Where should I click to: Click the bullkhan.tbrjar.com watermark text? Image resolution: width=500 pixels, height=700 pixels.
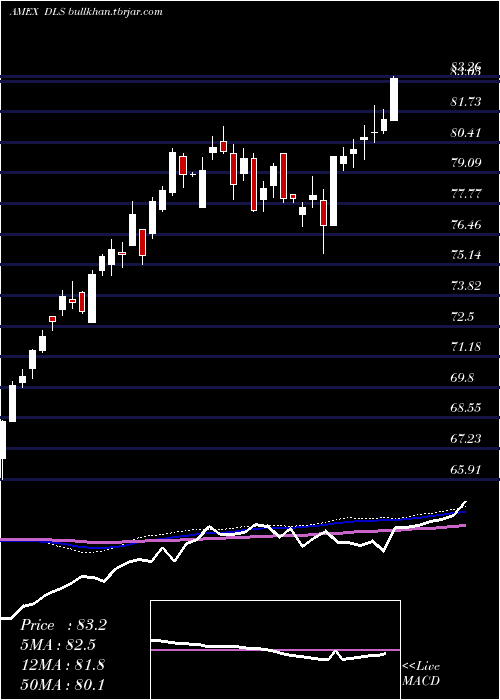[x=115, y=12]
